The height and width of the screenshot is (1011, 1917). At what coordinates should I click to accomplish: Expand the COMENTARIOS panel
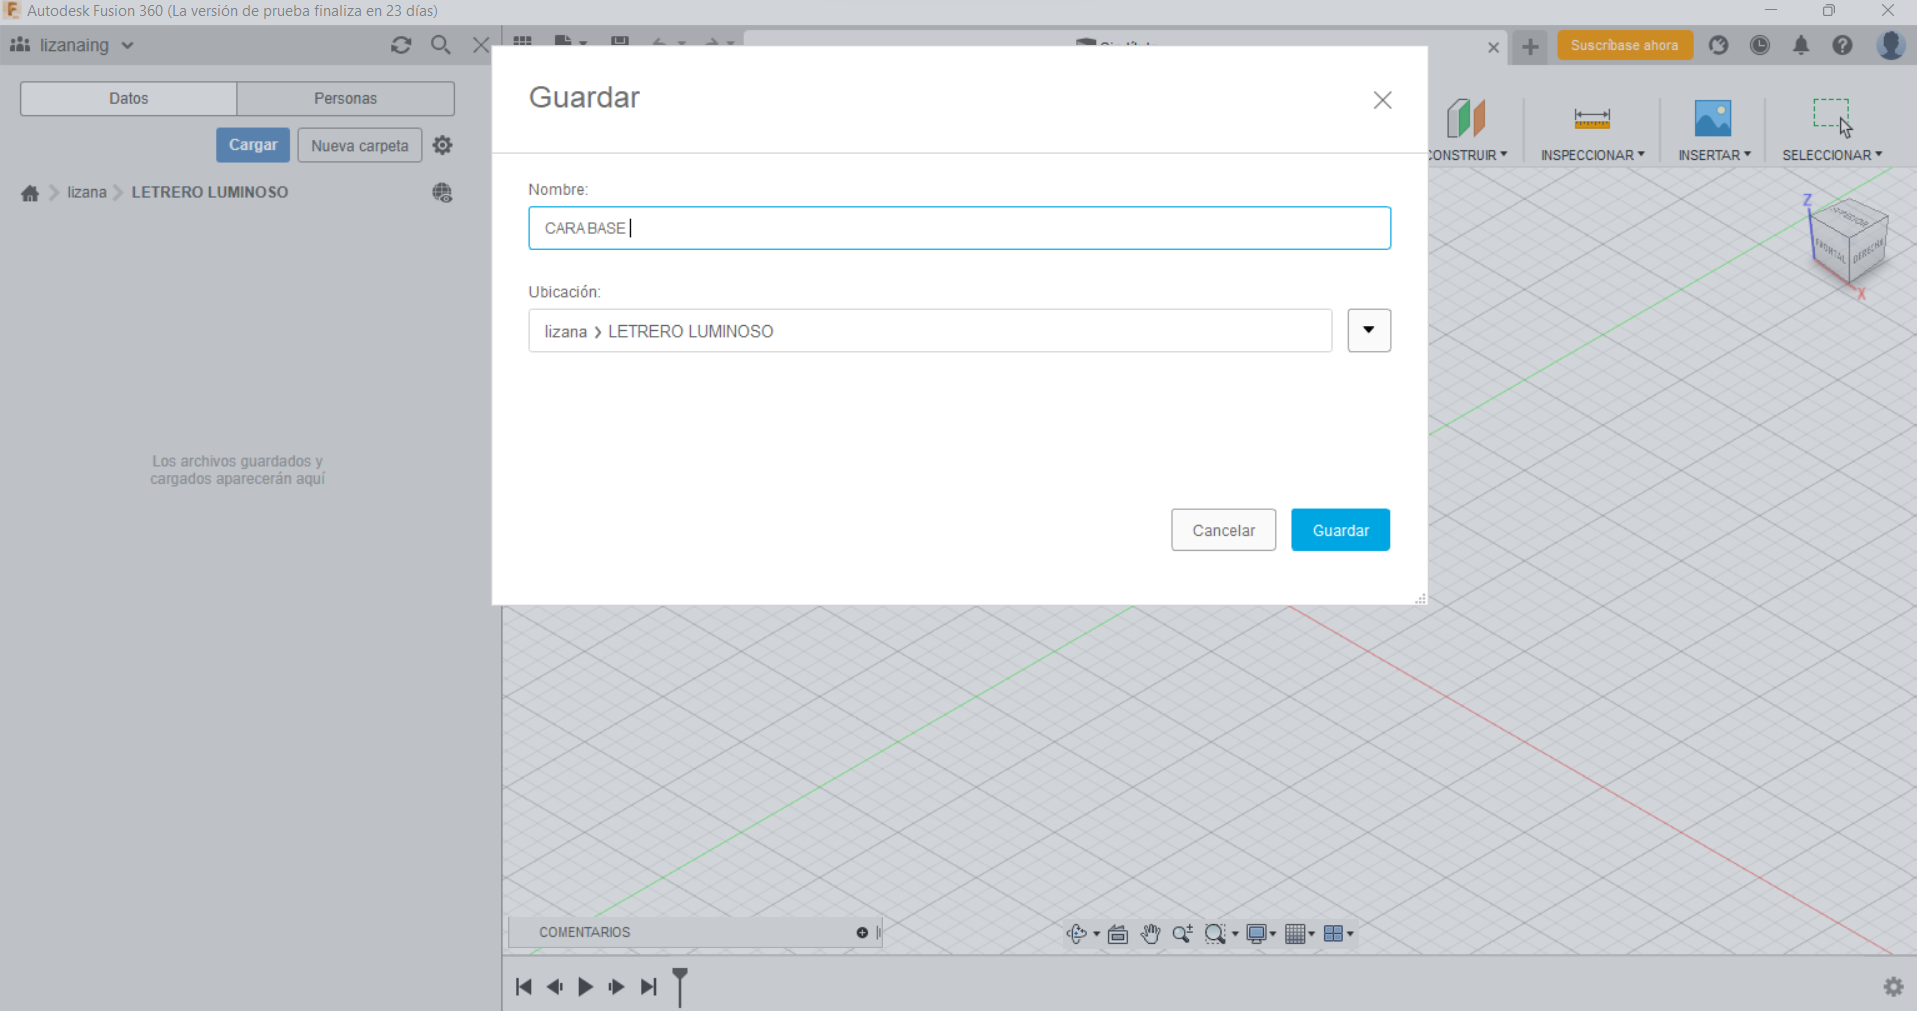click(694, 933)
